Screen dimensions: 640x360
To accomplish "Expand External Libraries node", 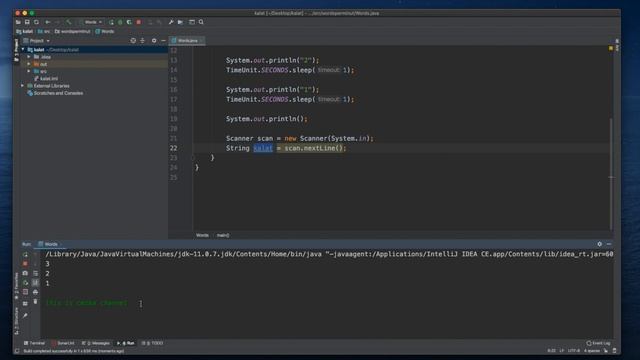I will 22,86.
